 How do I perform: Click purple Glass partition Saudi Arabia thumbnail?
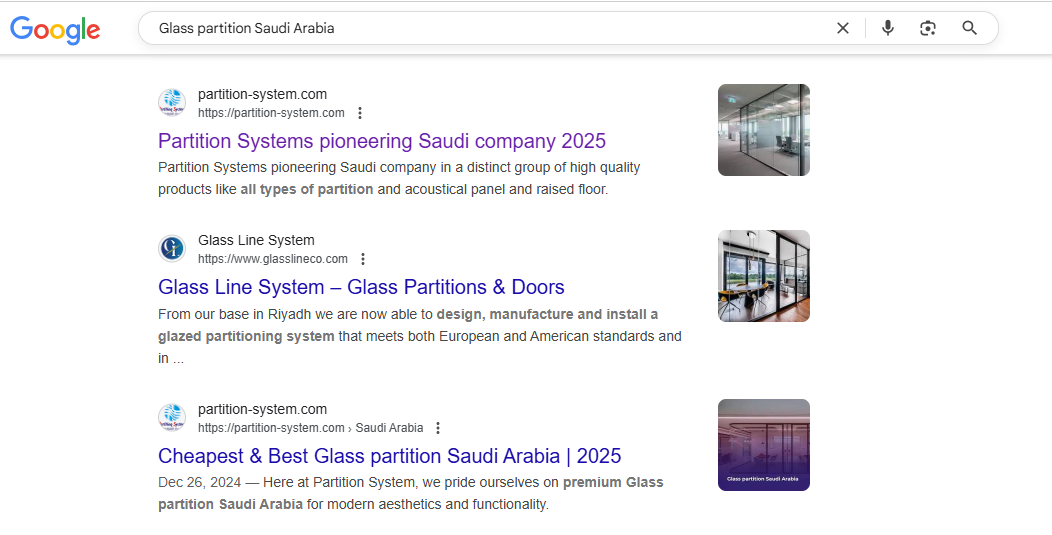764,445
